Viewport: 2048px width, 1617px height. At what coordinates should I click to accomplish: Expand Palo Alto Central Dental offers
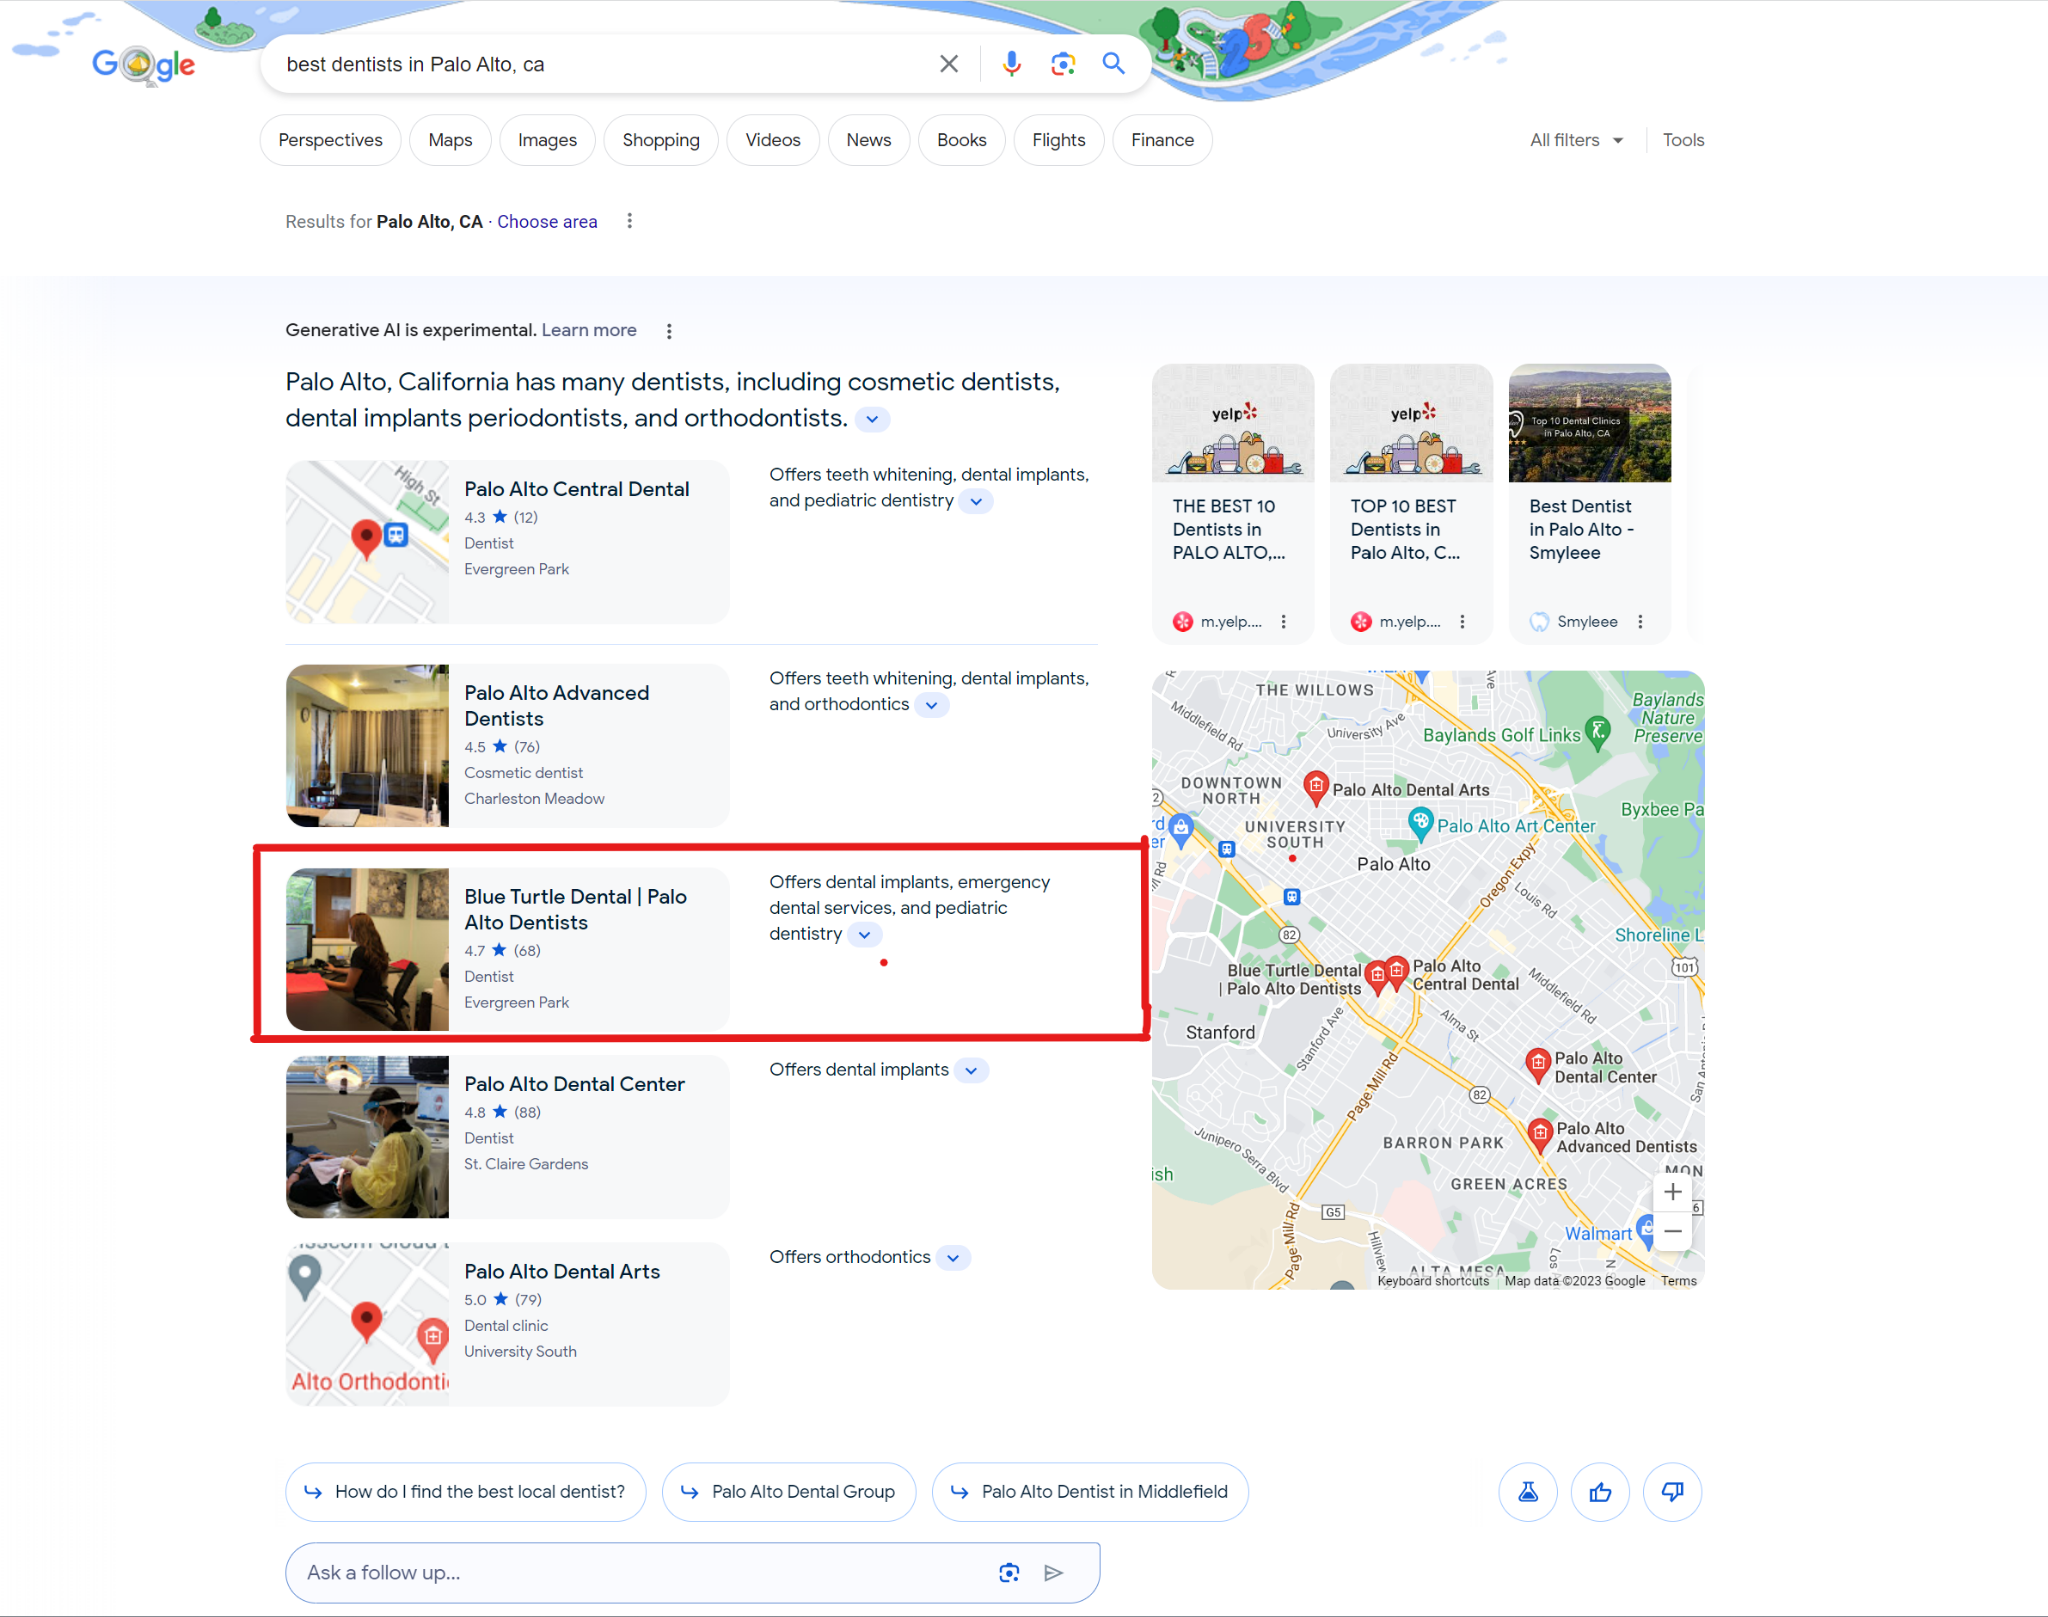point(976,501)
